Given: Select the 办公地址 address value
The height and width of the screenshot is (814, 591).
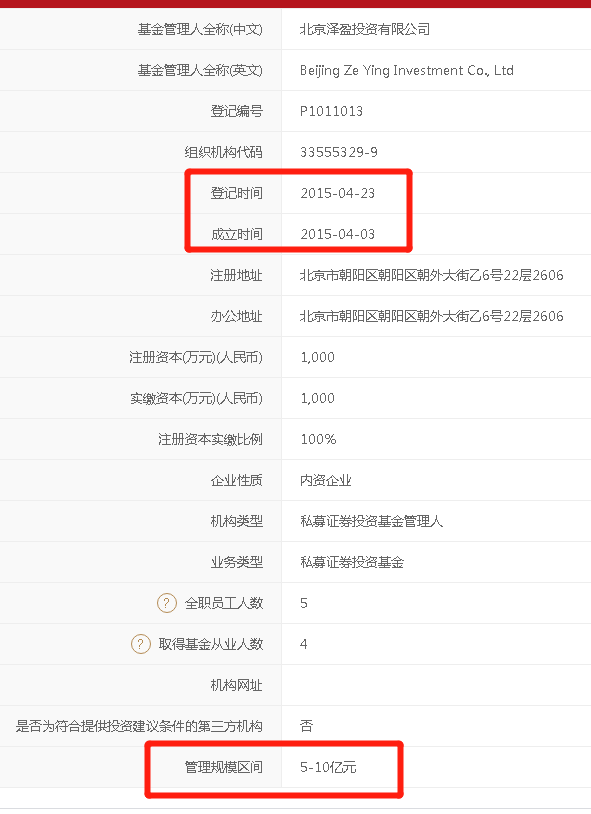Looking at the screenshot, I should pyautogui.click(x=432, y=316).
